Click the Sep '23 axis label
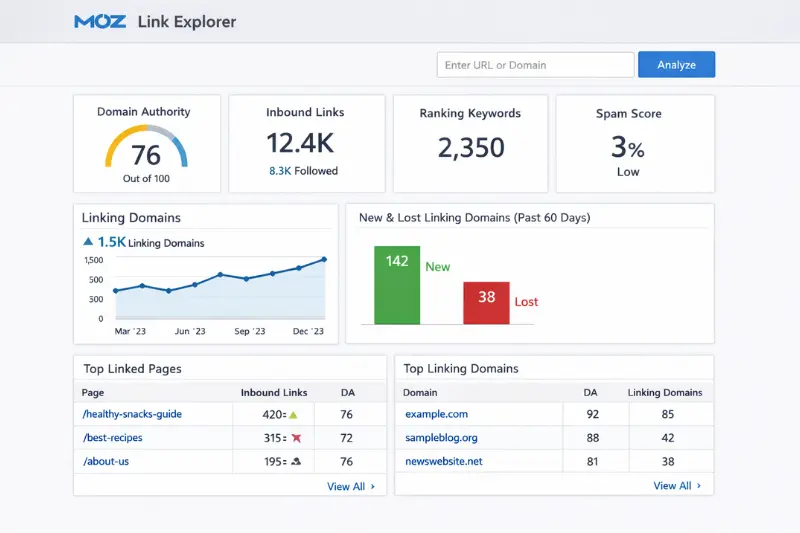 (249, 331)
